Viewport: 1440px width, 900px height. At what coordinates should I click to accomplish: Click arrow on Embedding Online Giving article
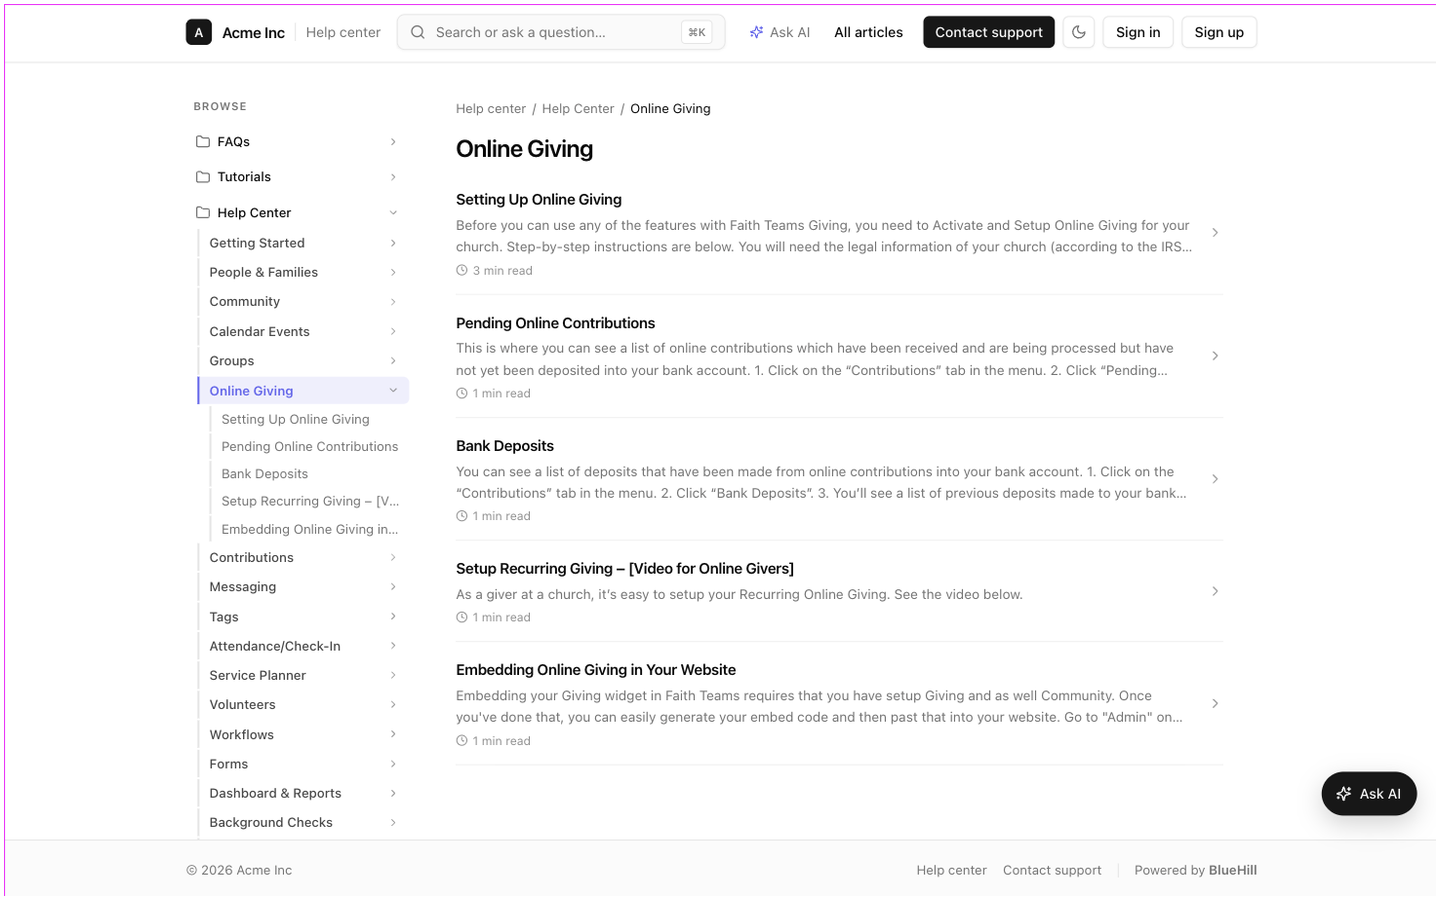[x=1215, y=704]
